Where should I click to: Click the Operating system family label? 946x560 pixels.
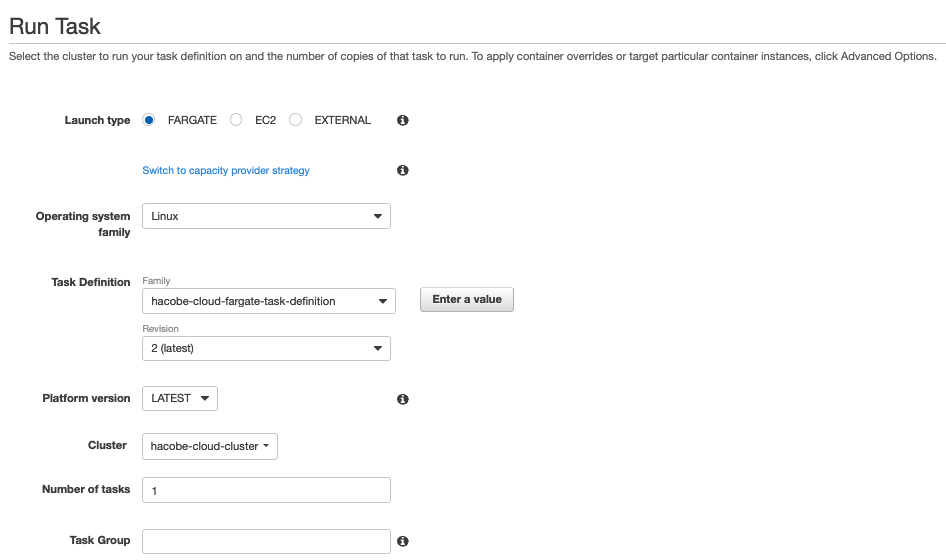point(83,224)
